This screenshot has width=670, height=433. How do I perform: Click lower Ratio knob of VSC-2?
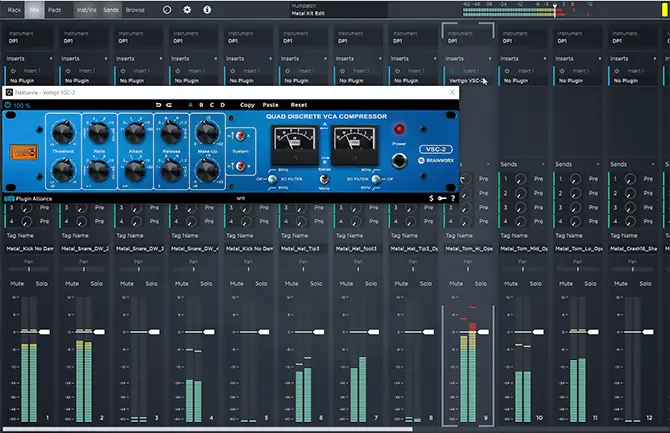click(99, 171)
